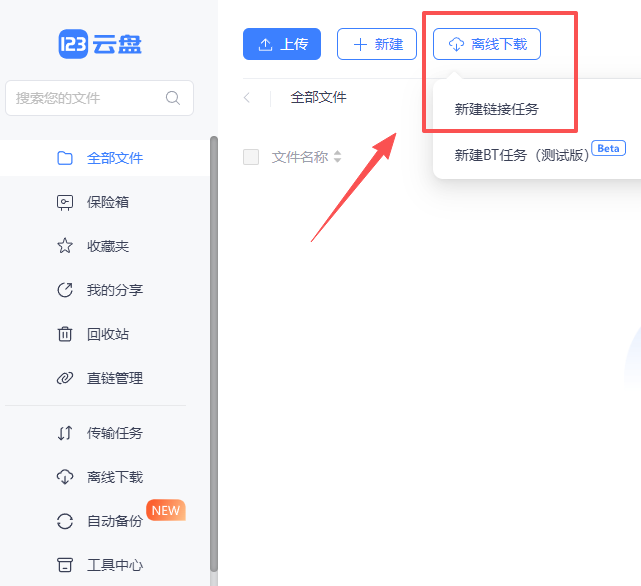Screen dimensions: 641x586
Task: Click the 文件名称 column header
Action: 300,157
